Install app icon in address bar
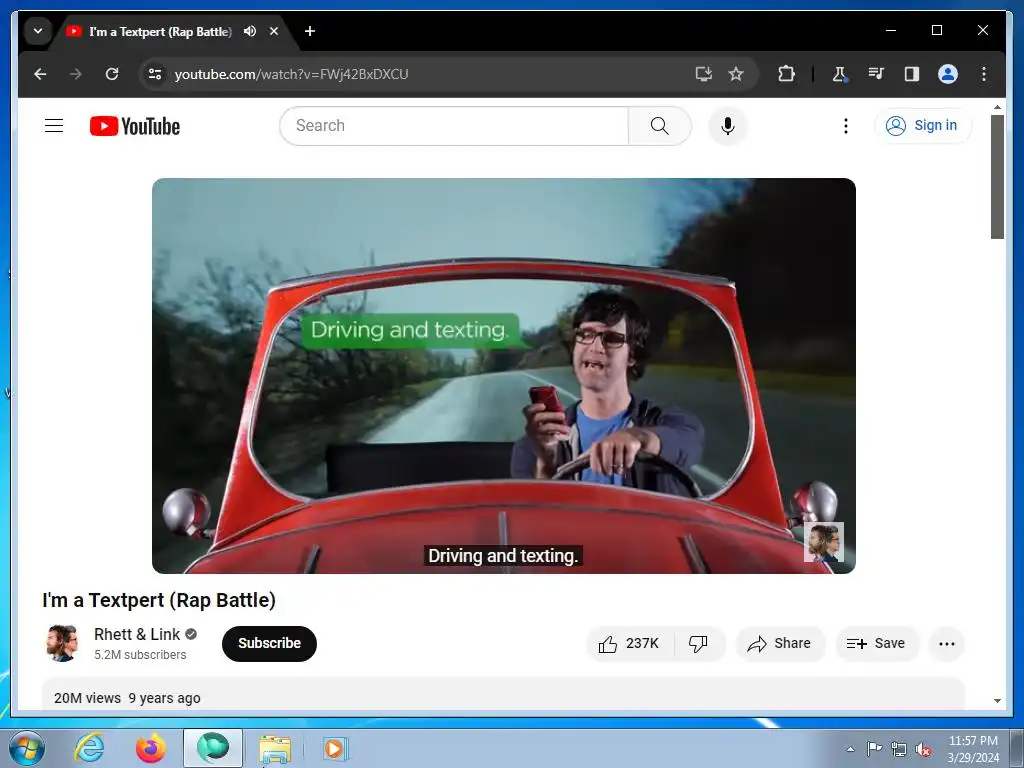Image resolution: width=1024 pixels, height=768 pixels. click(703, 74)
